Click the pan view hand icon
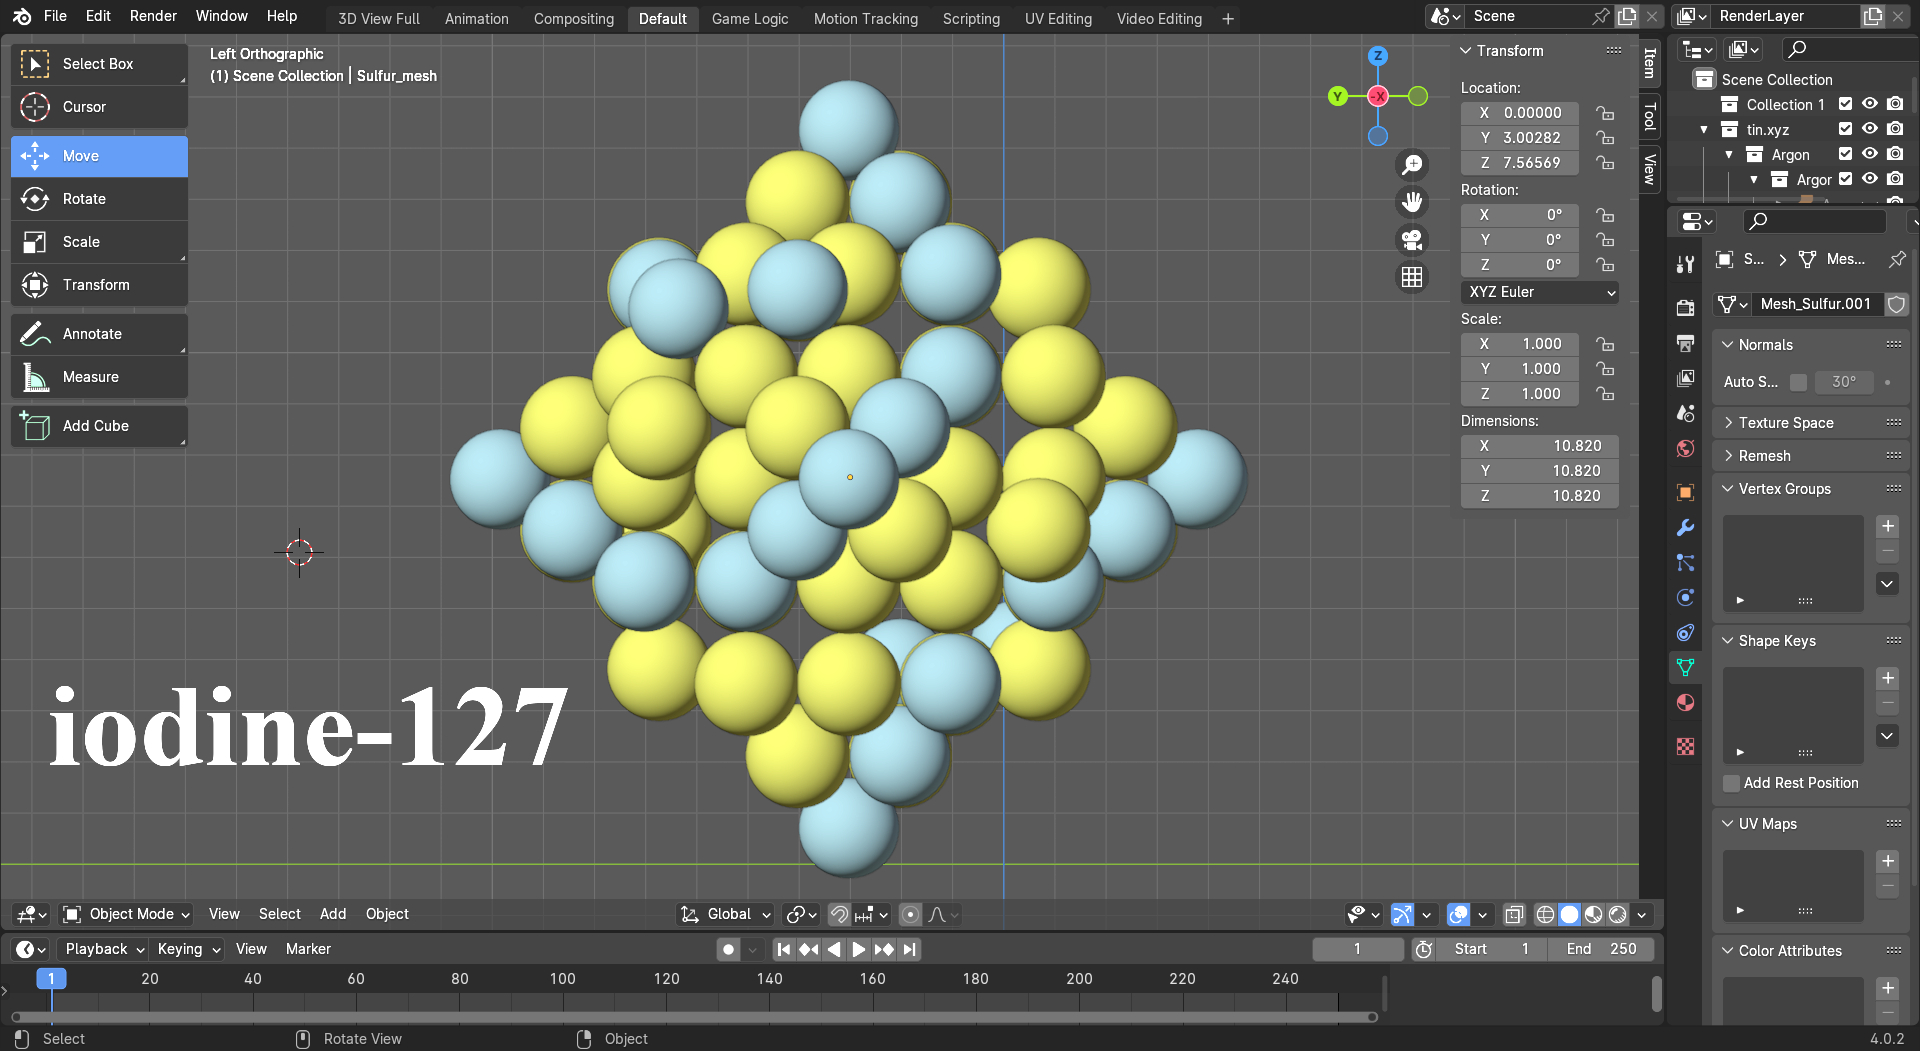 click(1412, 202)
